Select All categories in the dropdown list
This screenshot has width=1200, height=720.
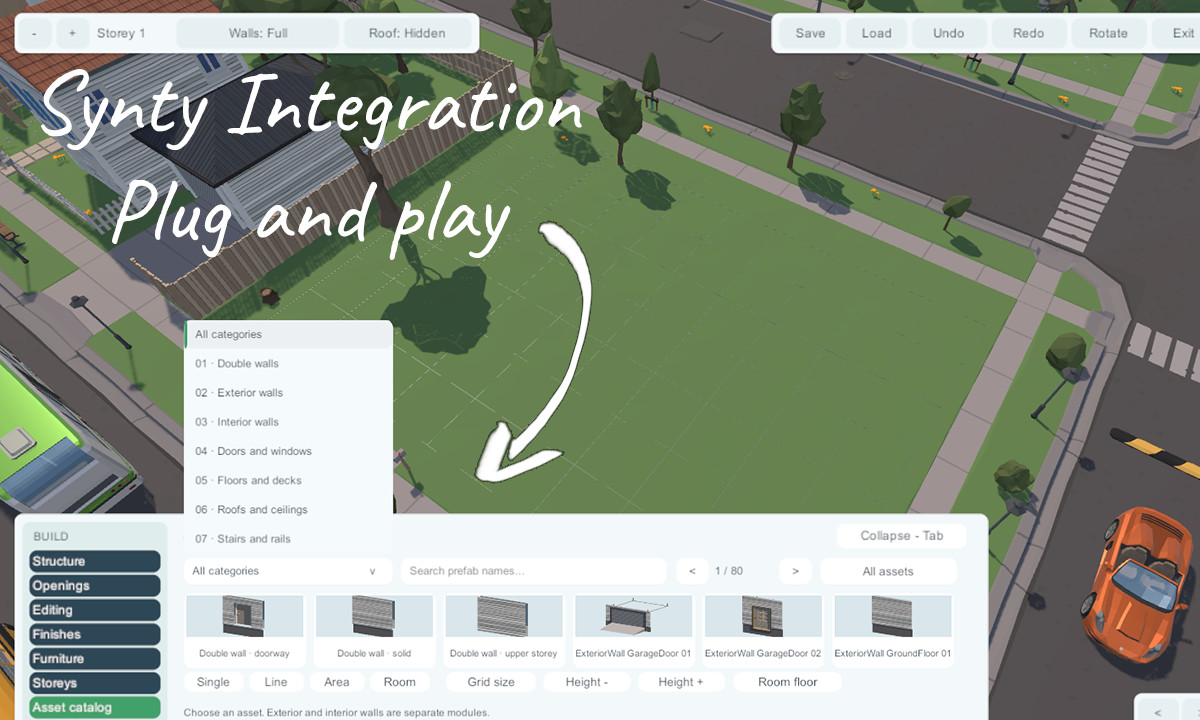click(288, 335)
